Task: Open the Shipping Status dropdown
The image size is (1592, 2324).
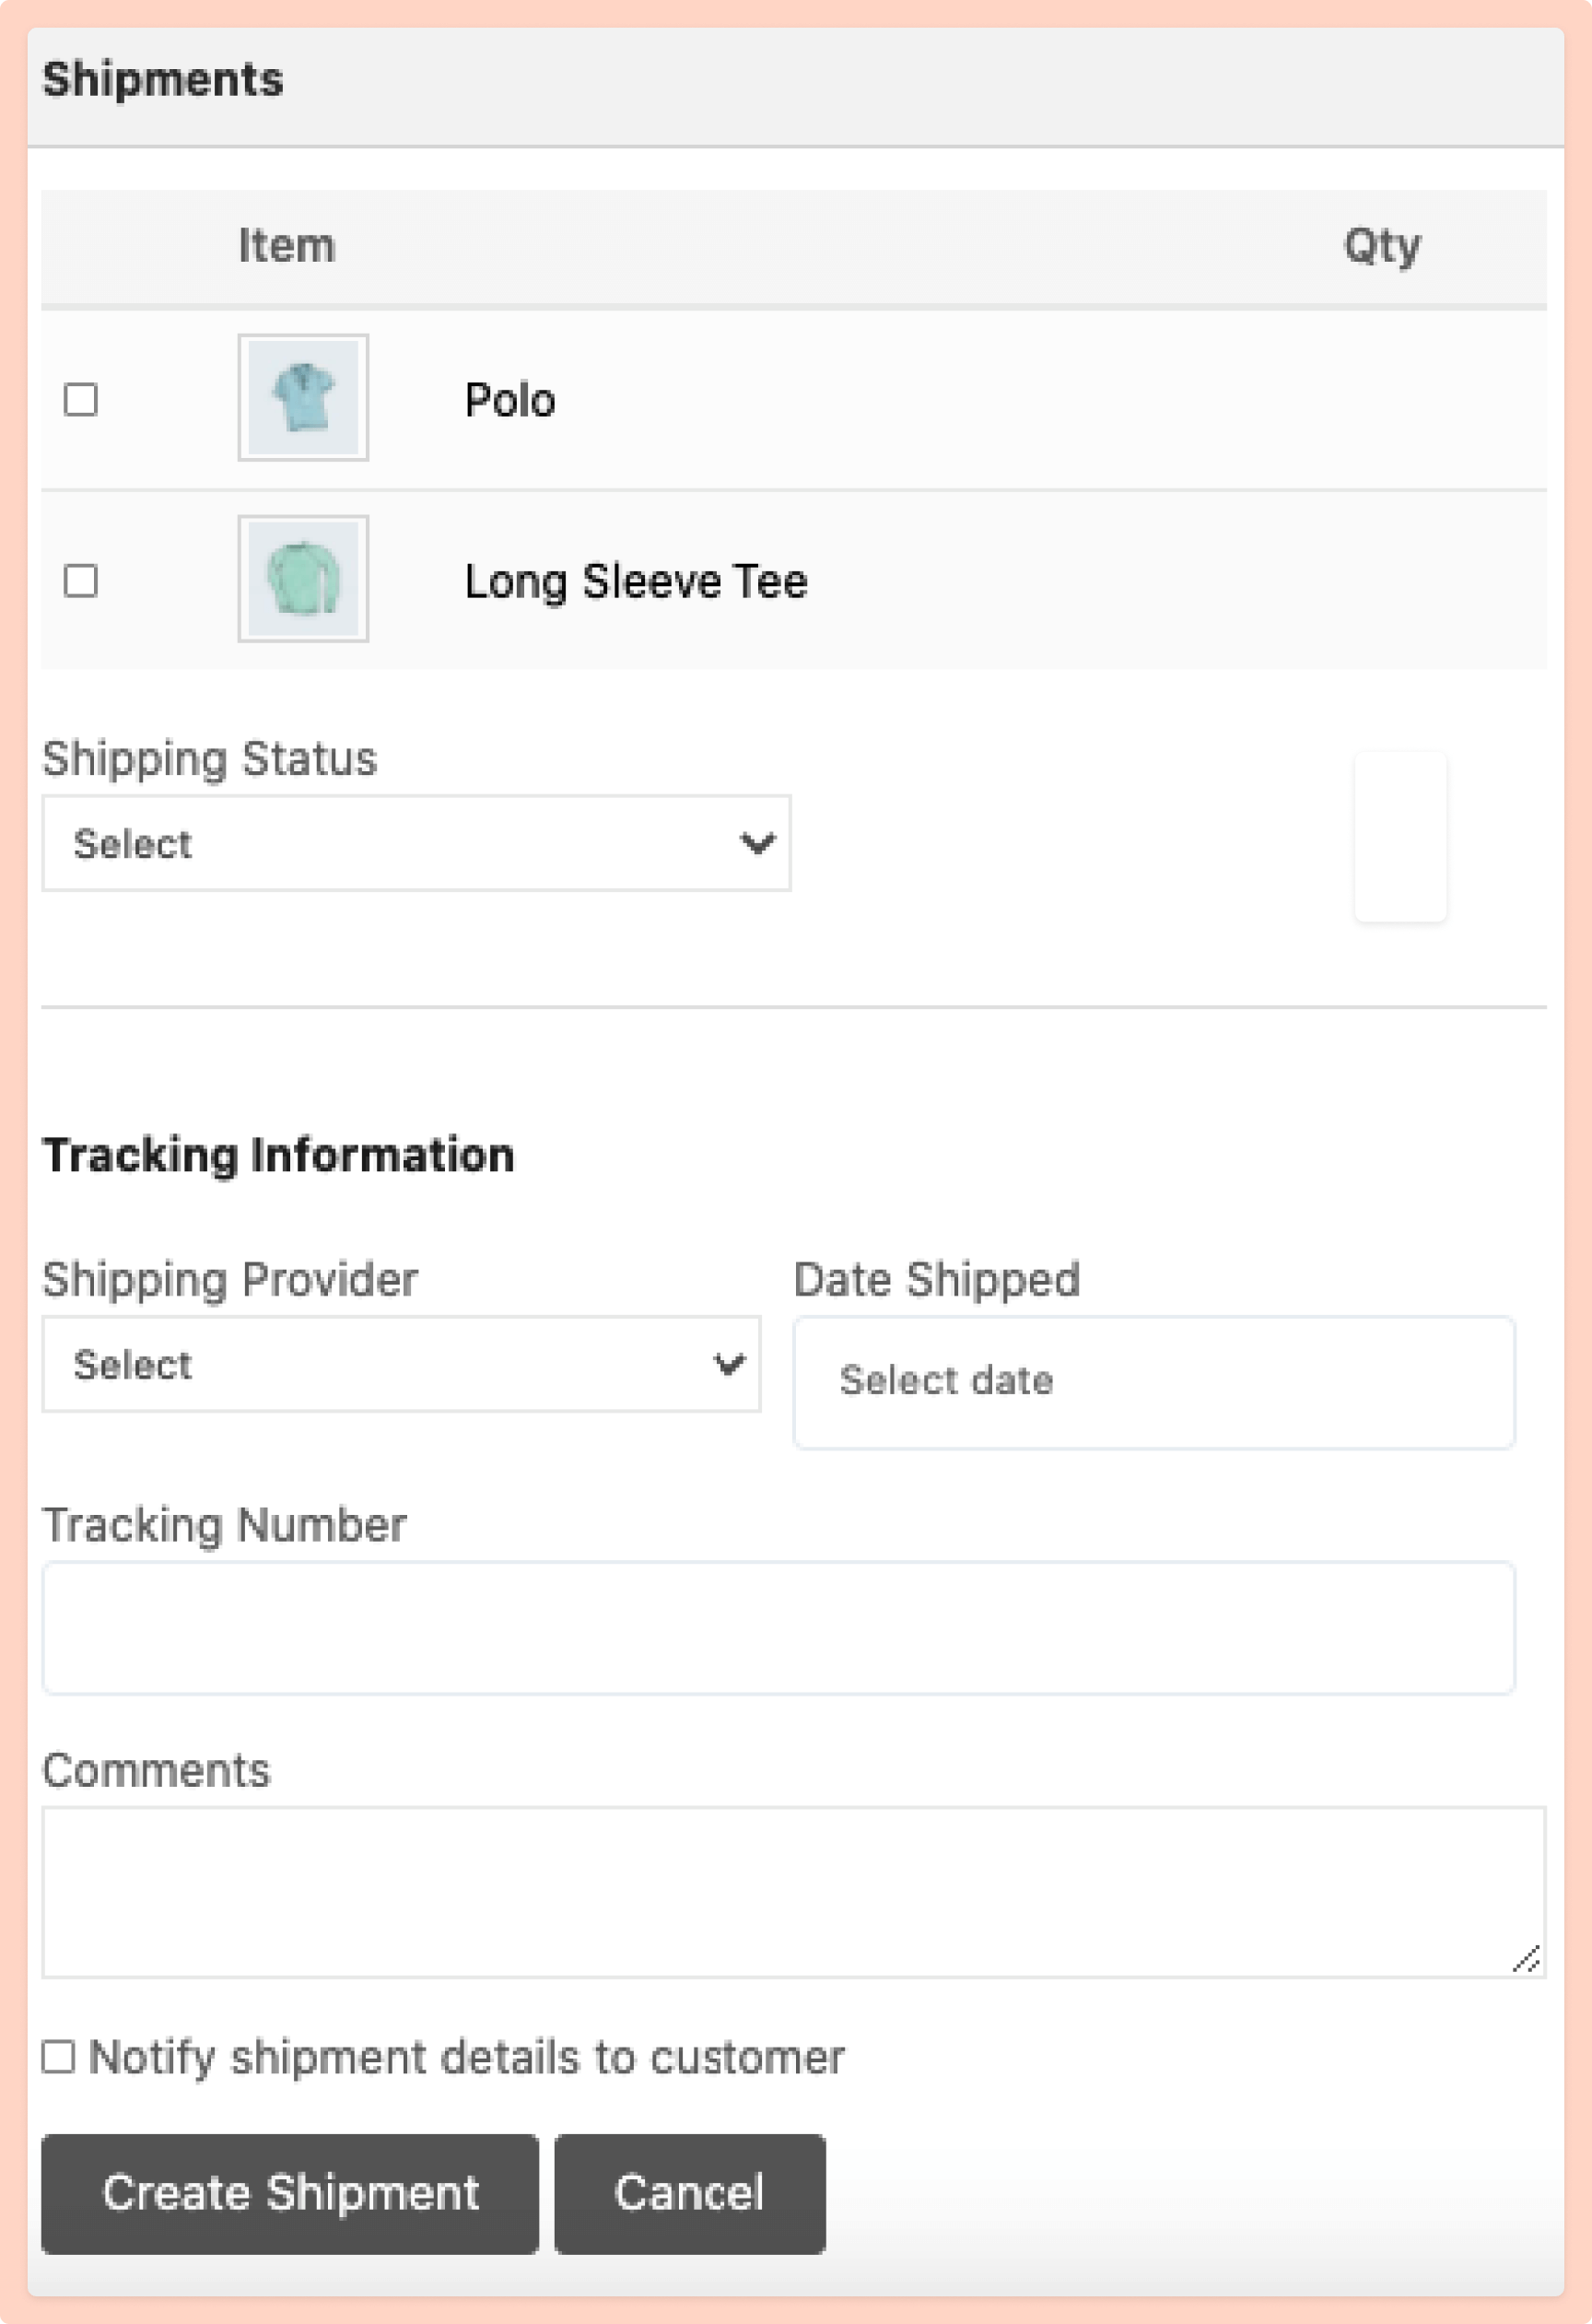Action: click(x=415, y=843)
